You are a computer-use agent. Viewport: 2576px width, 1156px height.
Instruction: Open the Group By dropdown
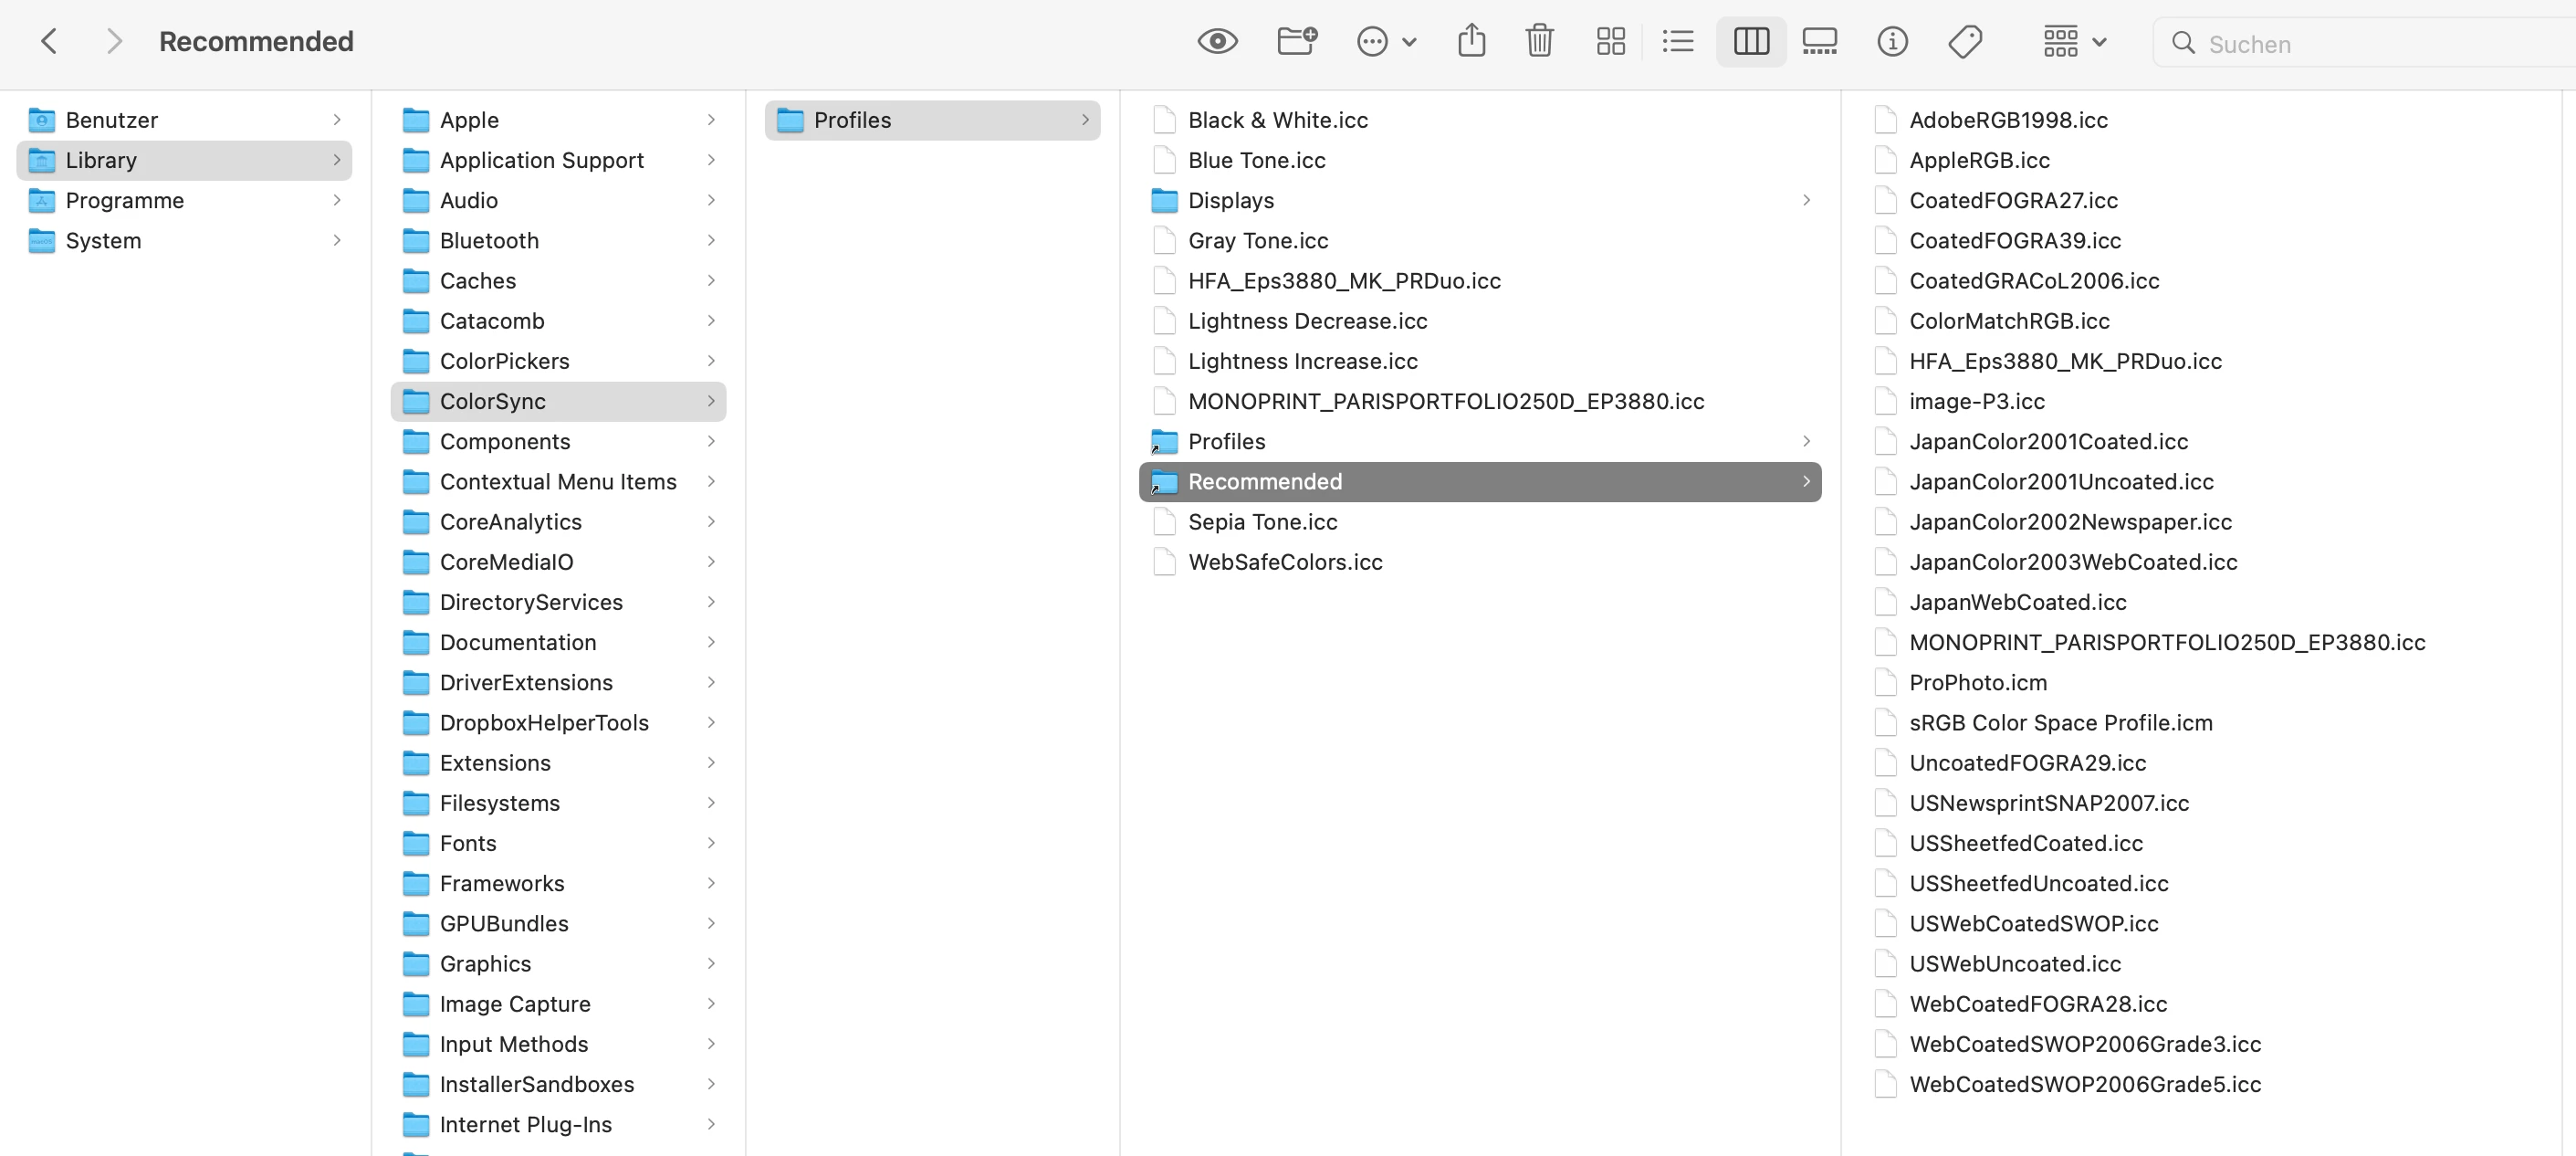(2074, 42)
